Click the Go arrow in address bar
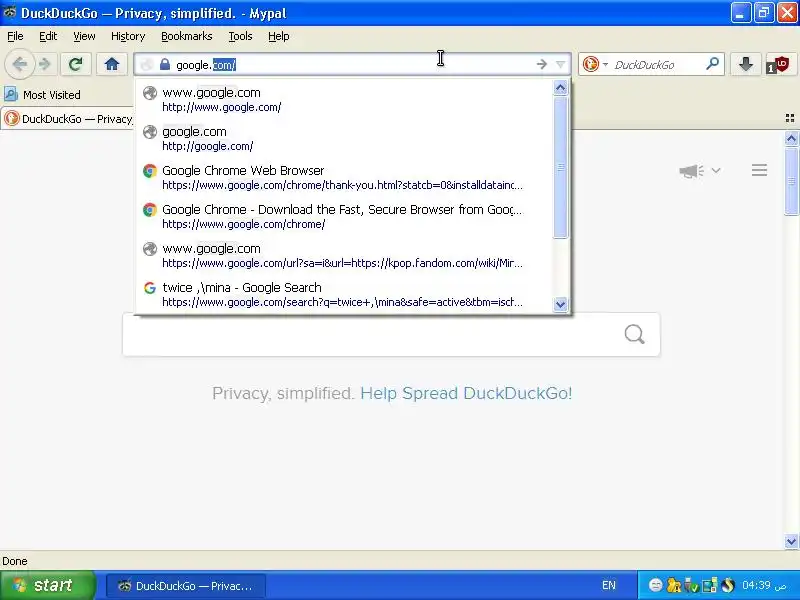Image resolution: width=800 pixels, height=600 pixels. point(541,64)
